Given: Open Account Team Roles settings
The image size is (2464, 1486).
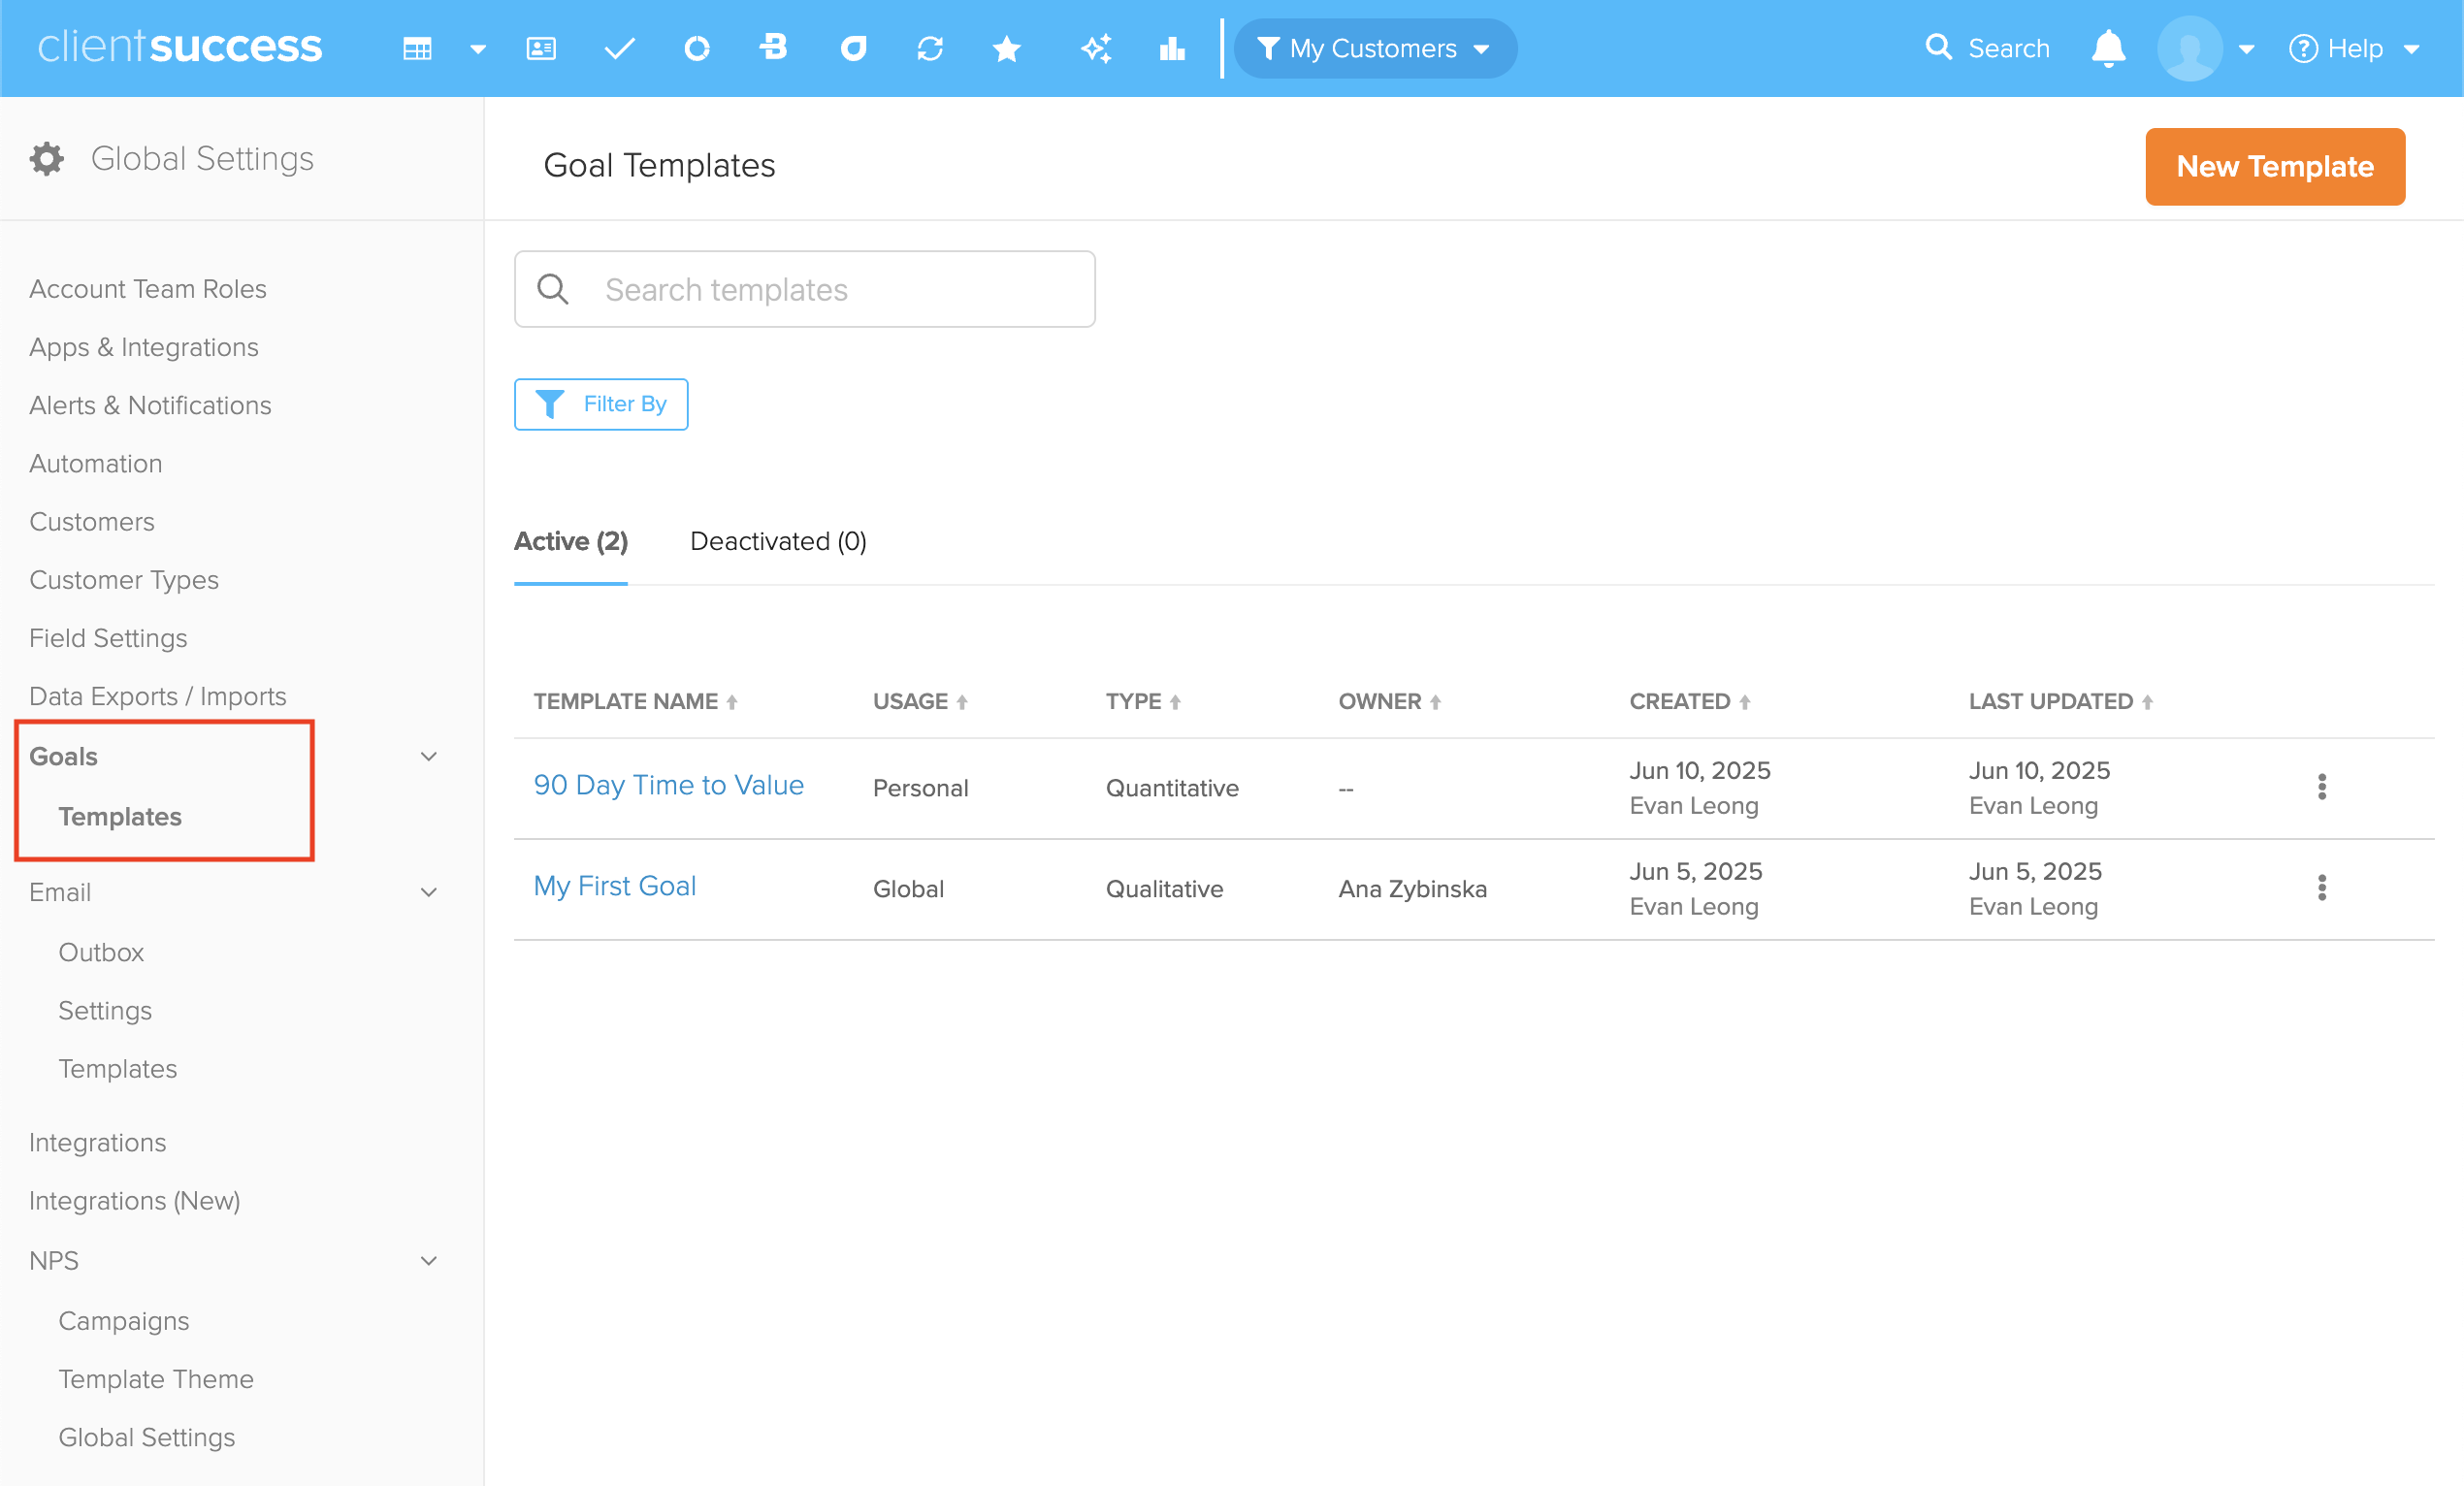Looking at the screenshot, I should pyautogui.click(x=148, y=289).
